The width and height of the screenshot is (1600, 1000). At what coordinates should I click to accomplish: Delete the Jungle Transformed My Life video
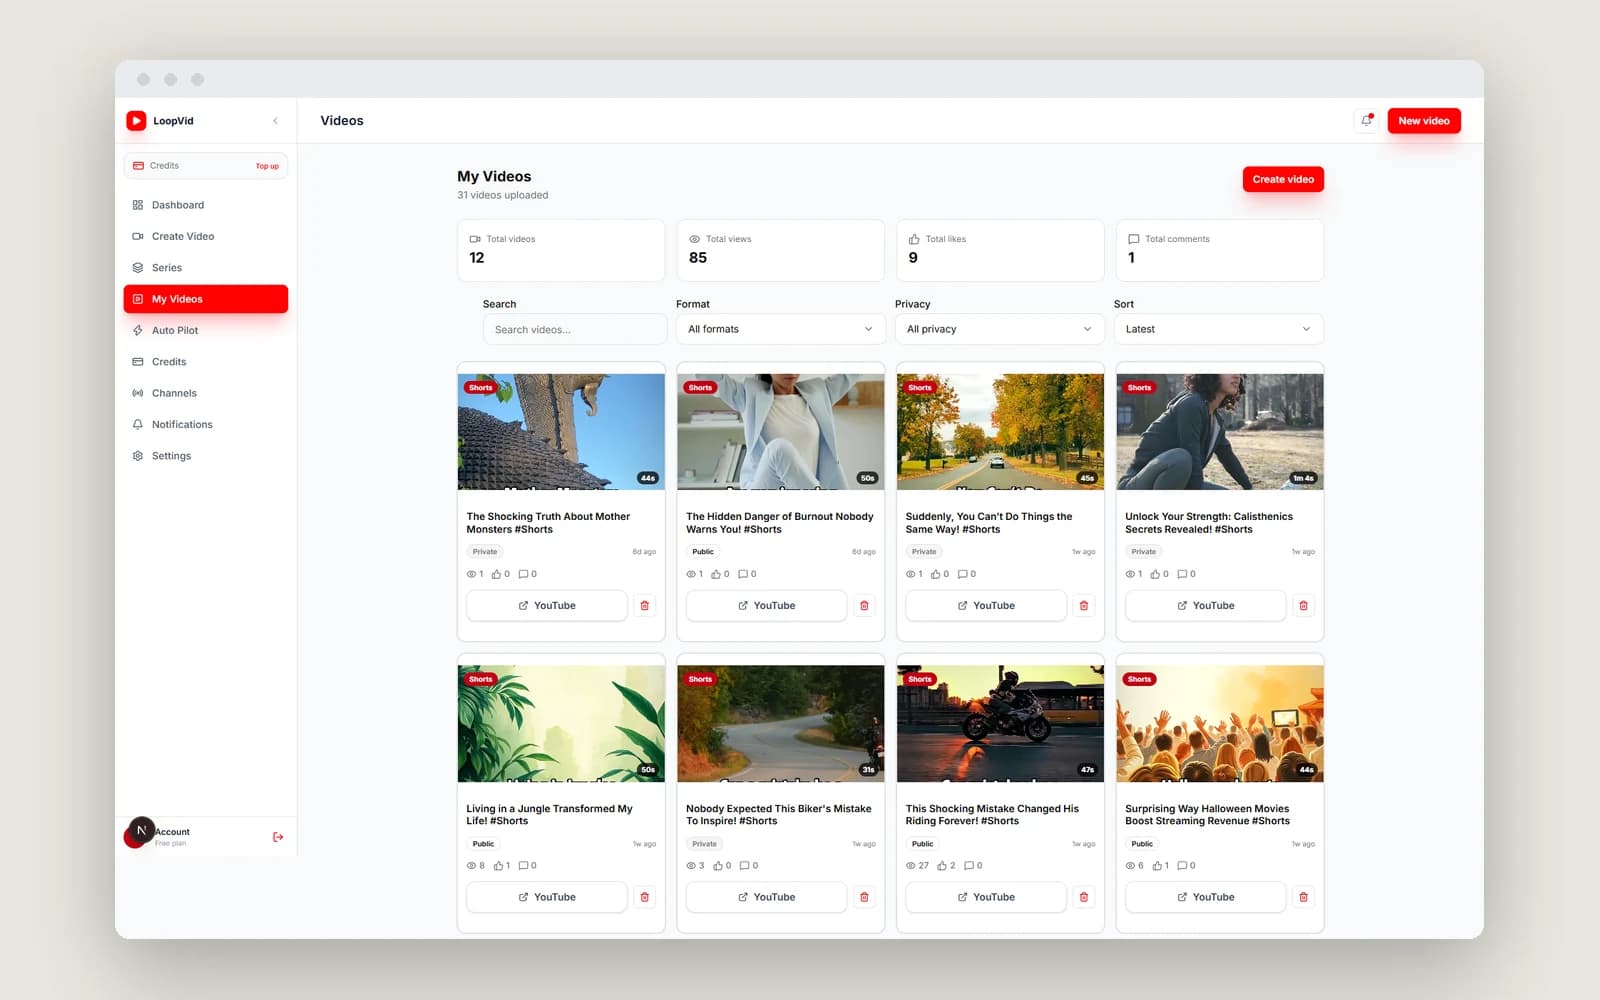coord(645,897)
